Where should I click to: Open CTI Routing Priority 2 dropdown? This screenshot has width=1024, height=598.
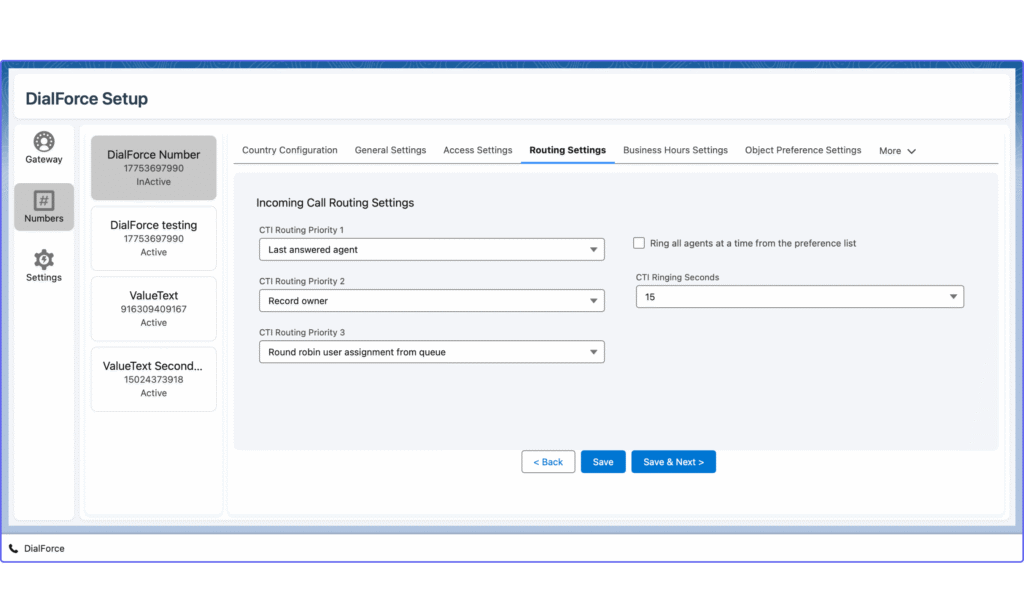tap(432, 301)
